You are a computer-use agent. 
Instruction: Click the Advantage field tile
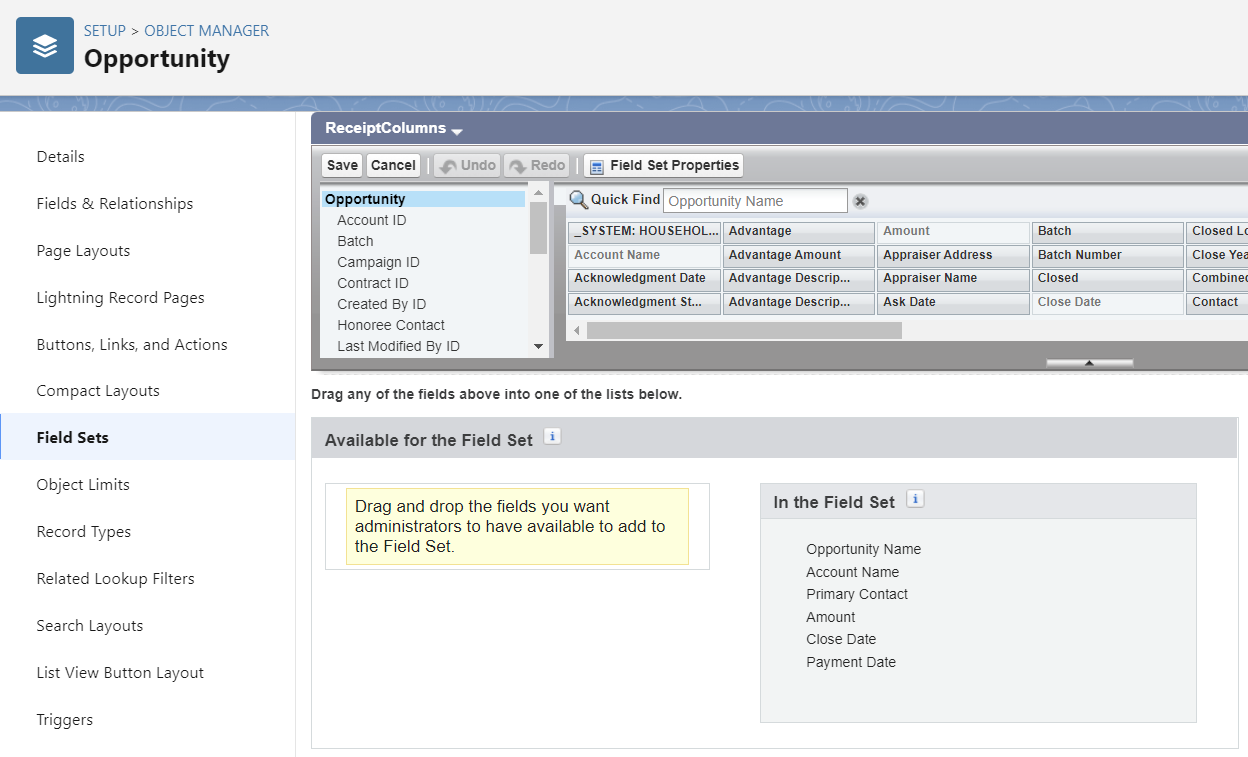(x=798, y=232)
